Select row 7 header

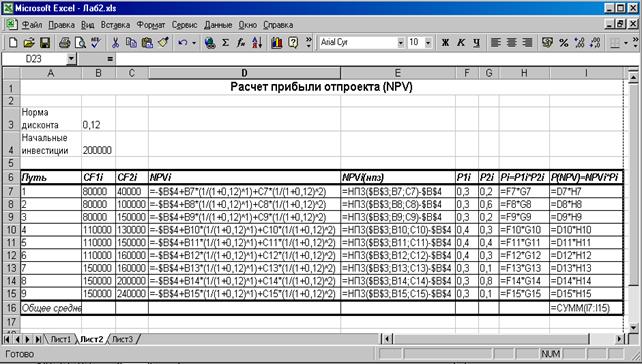tap(11, 191)
